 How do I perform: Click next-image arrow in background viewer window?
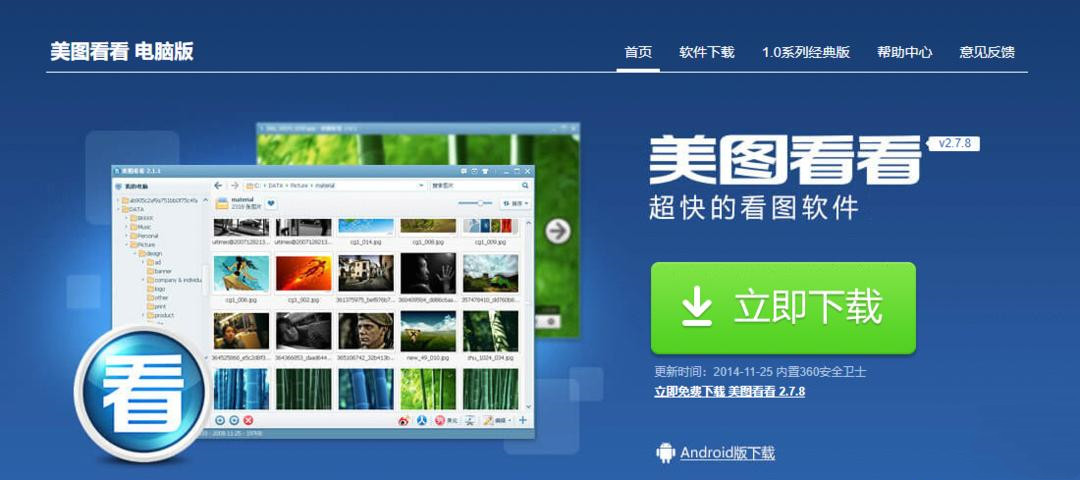click(x=558, y=231)
